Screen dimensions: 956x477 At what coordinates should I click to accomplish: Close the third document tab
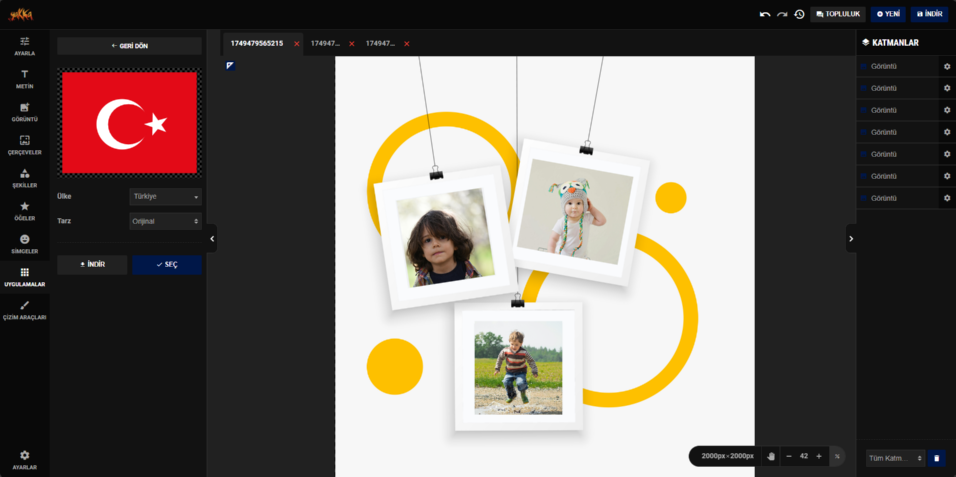click(x=407, y=44)
